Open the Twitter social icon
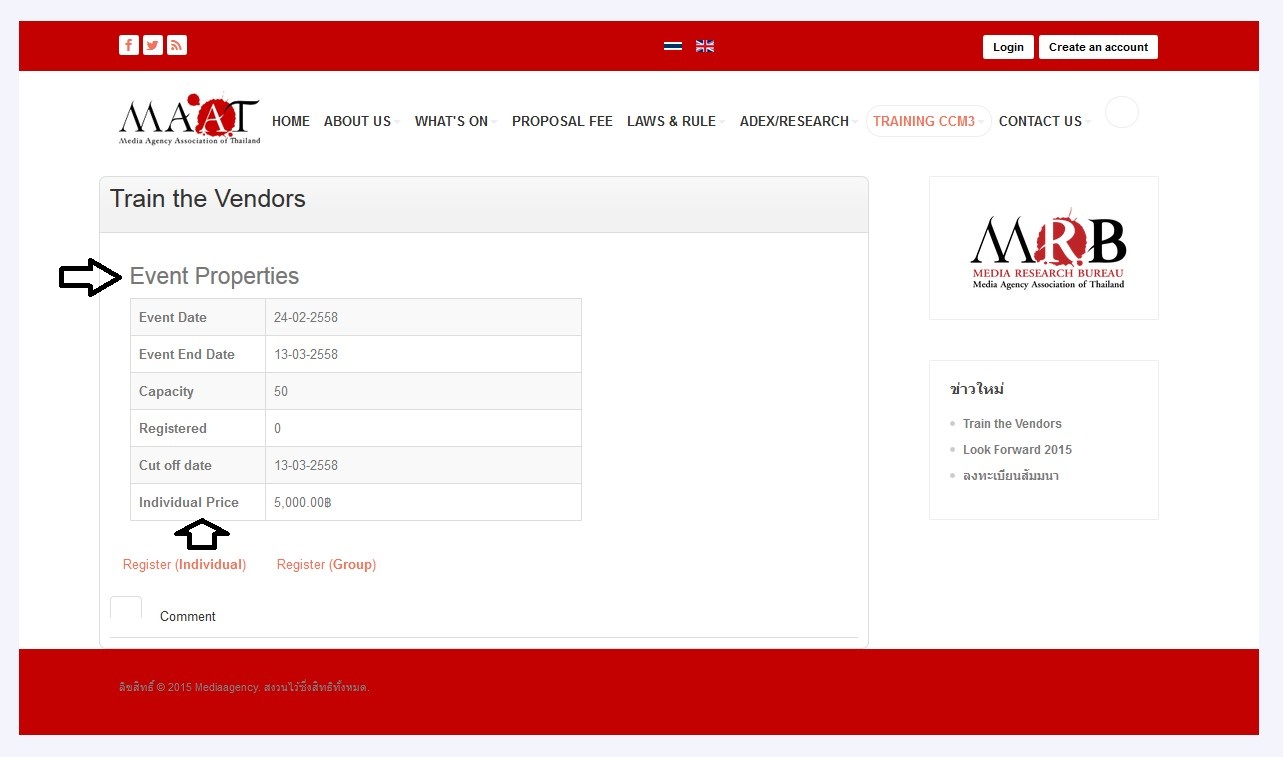This screenshot has width=1283, height=757. click(153, 45)
